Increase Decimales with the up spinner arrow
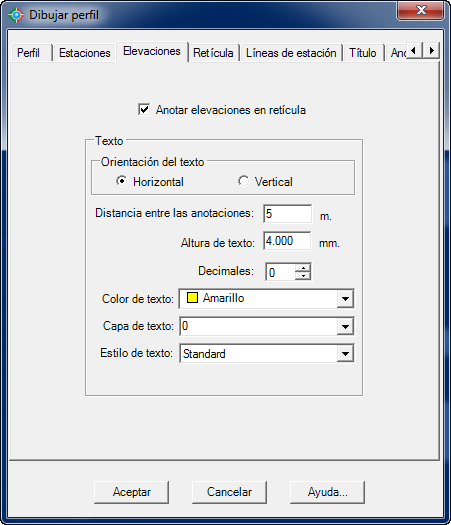This screenshot has width=451, height=525. tap(303, 268)
